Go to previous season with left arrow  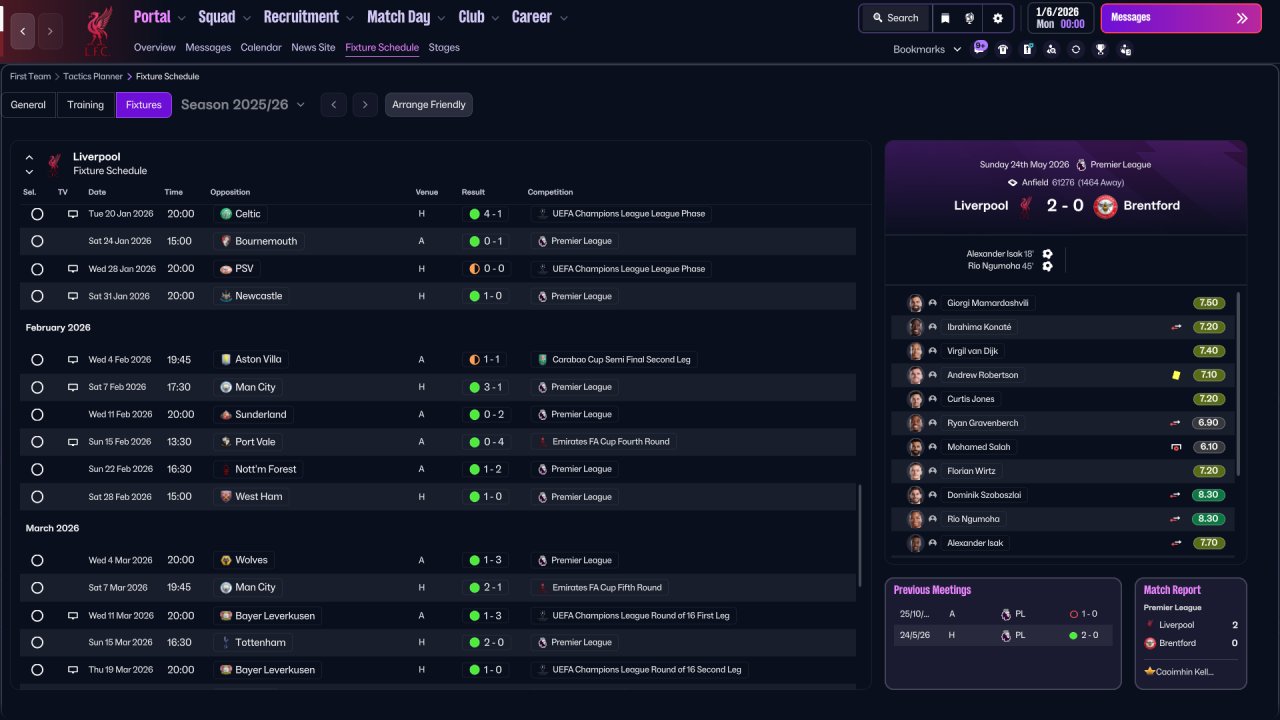coord(334,105)
